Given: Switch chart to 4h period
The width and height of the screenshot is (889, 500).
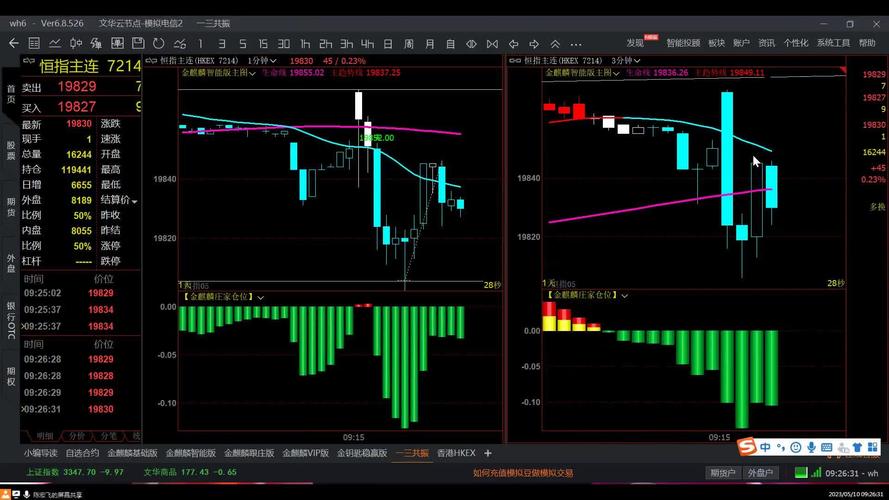Looking at the screenshot, I should pyautogui.click(x=367, y=43).
